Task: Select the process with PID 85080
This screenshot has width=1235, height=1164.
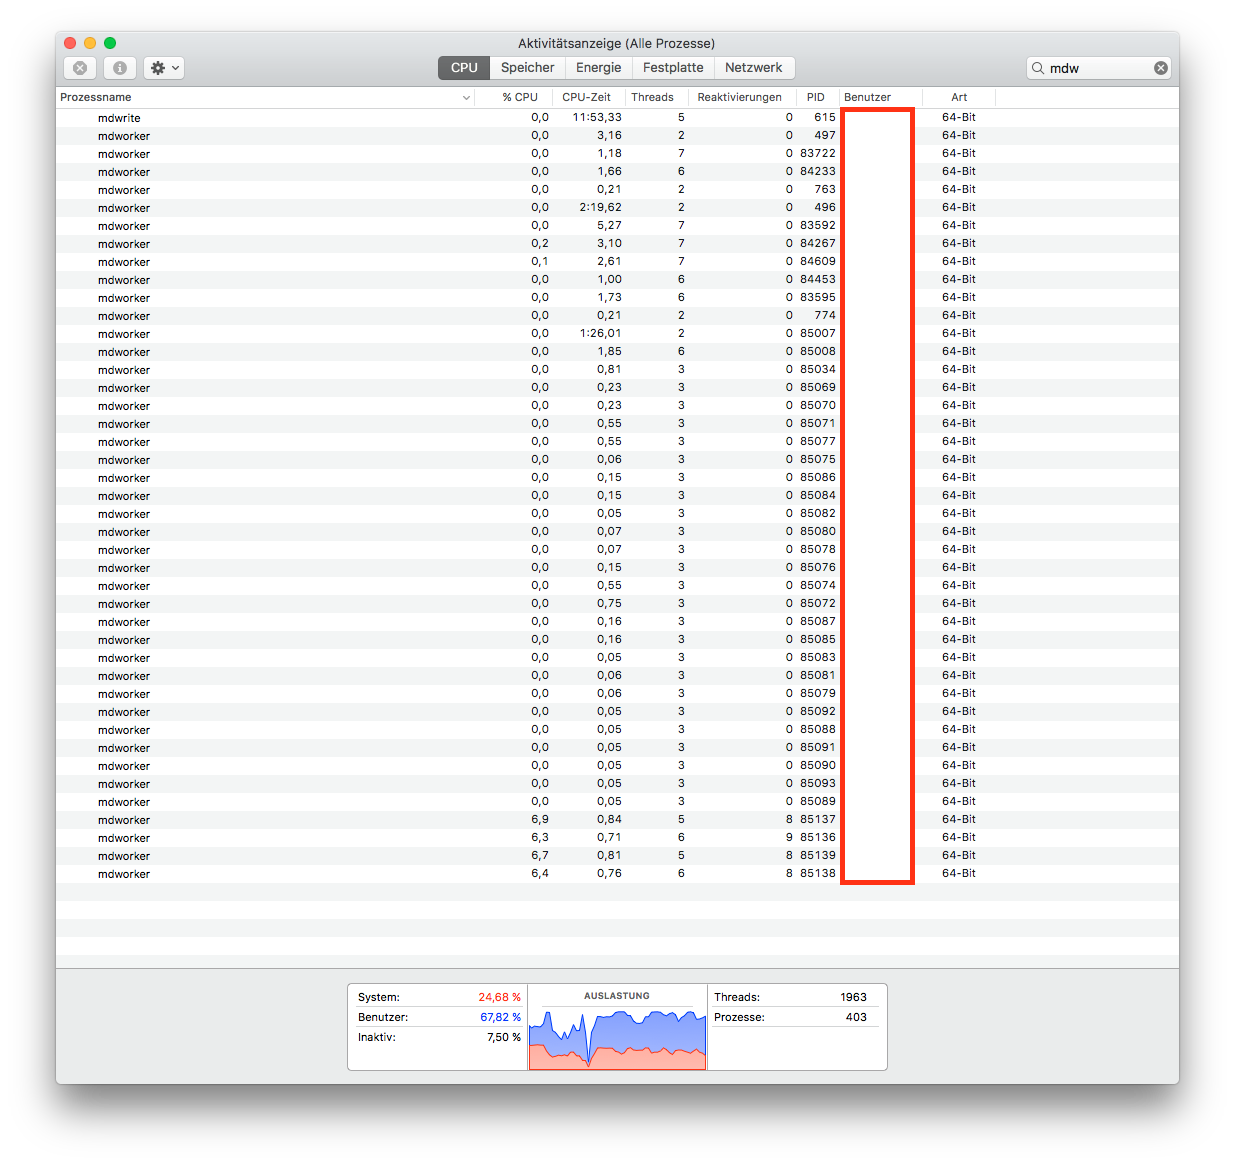Action: tap(617, 531)
